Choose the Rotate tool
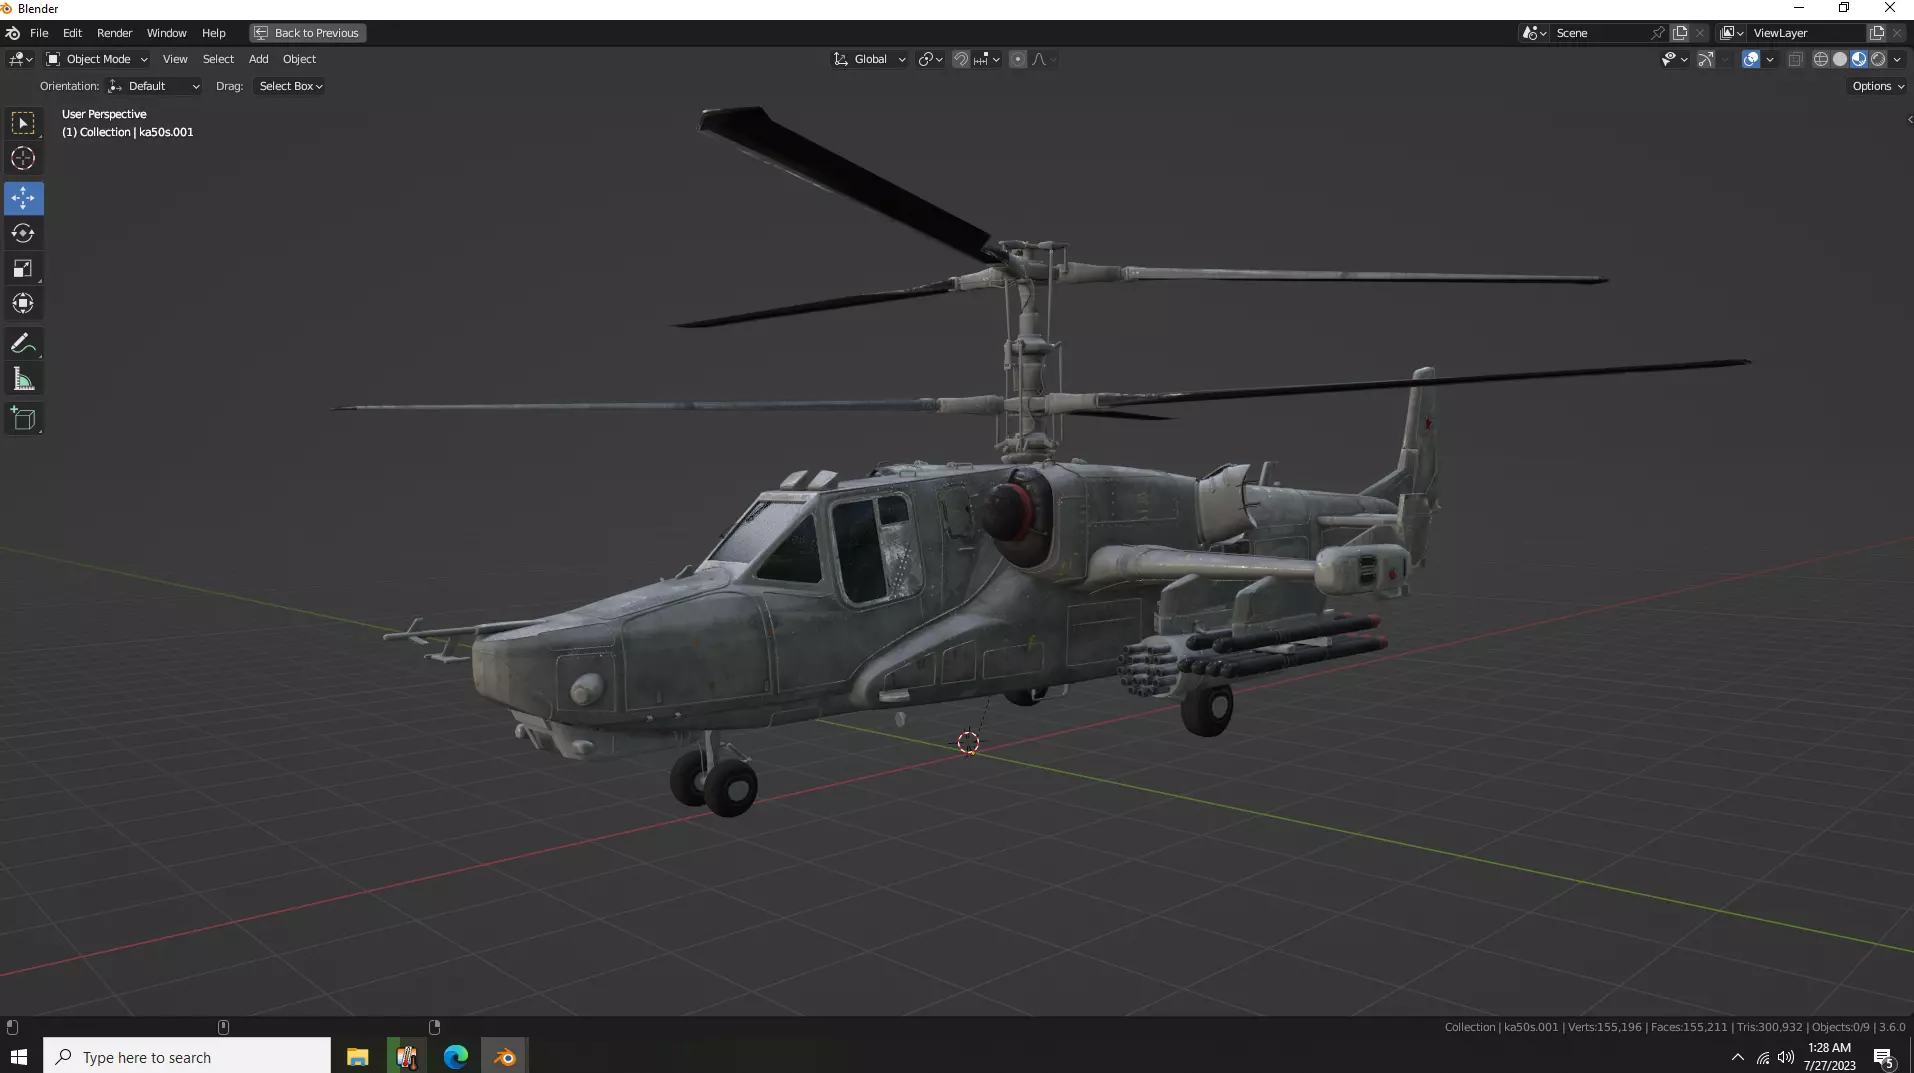1914x1073 pixels. (23, 233)
